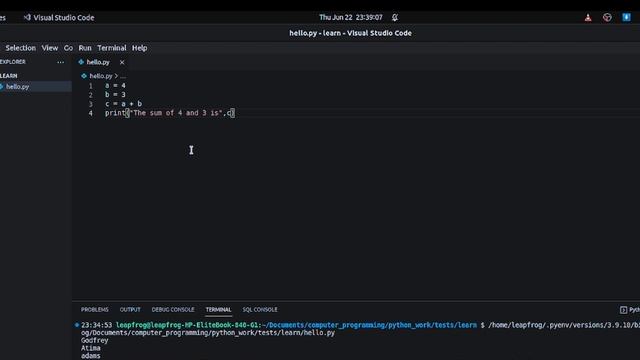Viewport: 640px width, 360px height.
Task: Click the VLC cone tray icon
Action: (x=588, y=18)
